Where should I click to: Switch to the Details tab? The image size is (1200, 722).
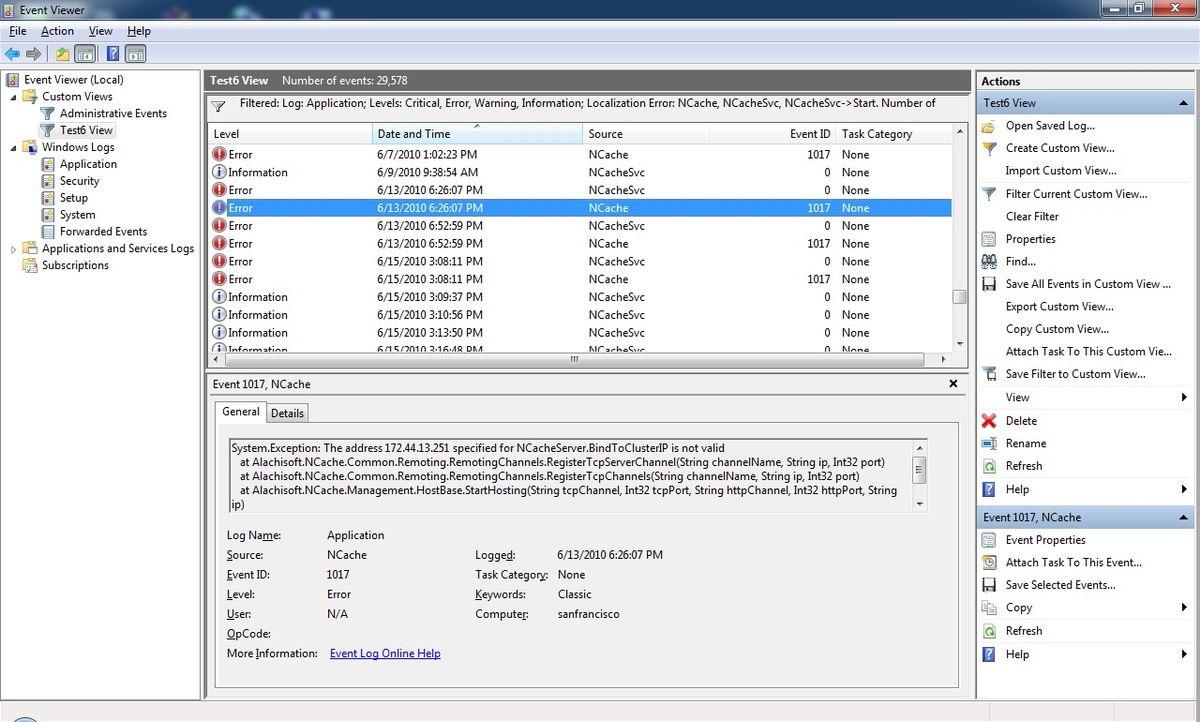coord(287,413)
